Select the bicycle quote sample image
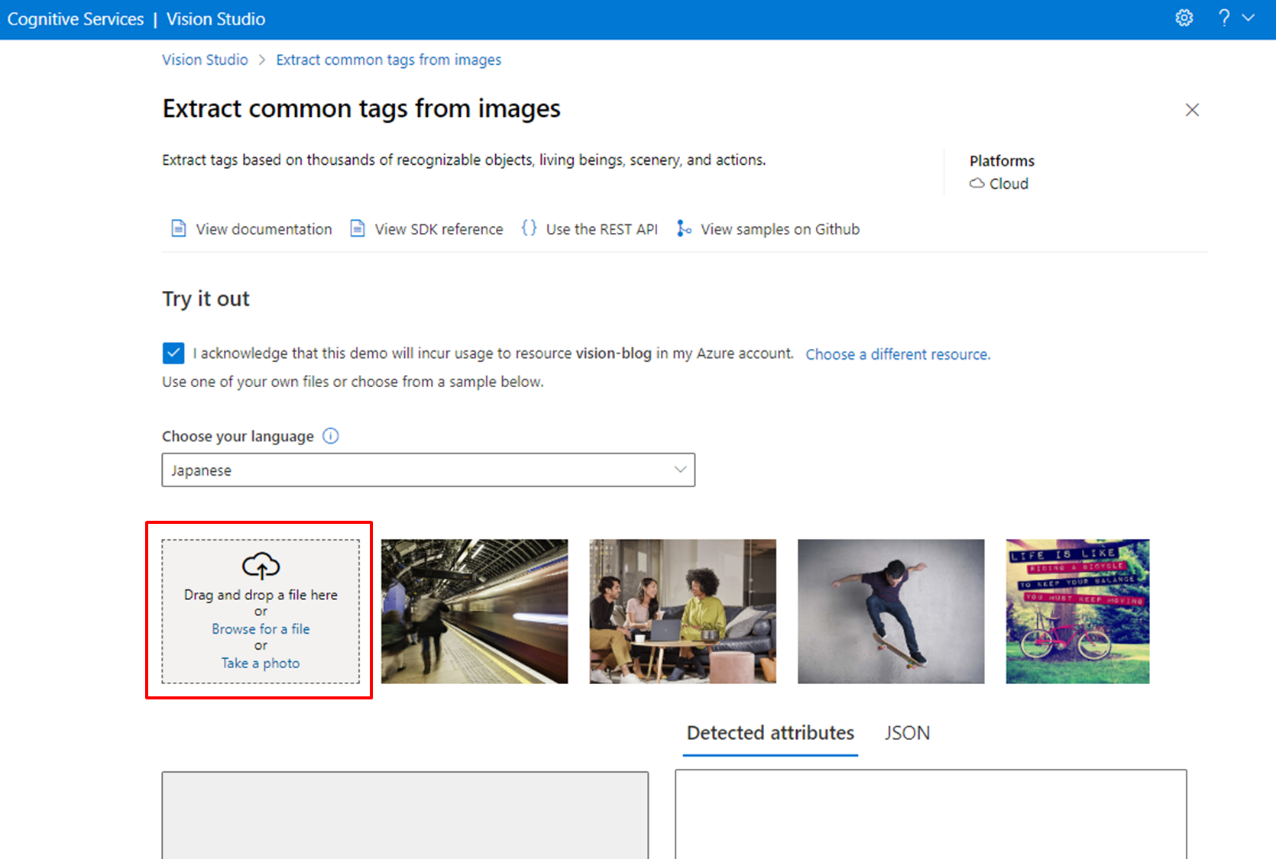The image size is (1276, 859). click(1078, 612)
